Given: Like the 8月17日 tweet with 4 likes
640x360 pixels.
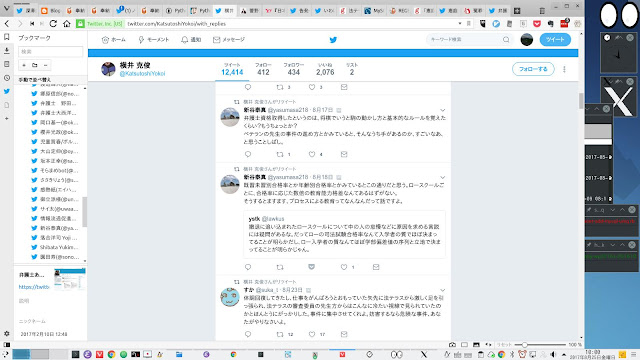Looking at the screenshot, I should pos(312,154).
